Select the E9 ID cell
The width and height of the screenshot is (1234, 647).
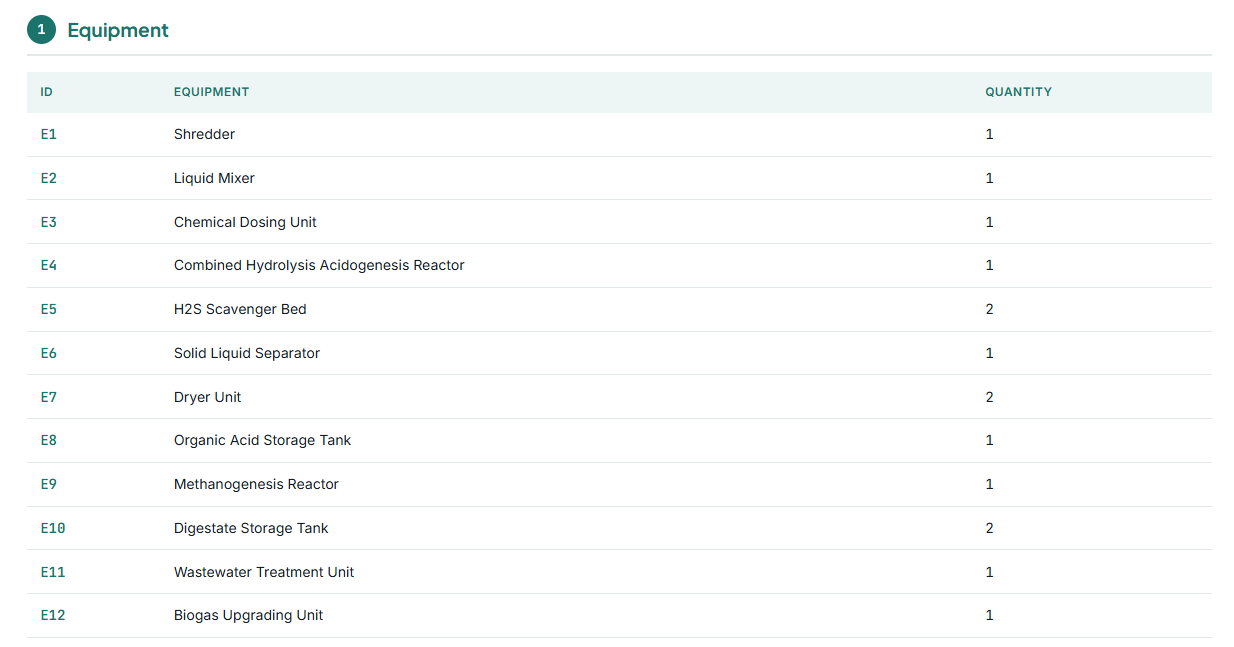(x=49, y=484)
